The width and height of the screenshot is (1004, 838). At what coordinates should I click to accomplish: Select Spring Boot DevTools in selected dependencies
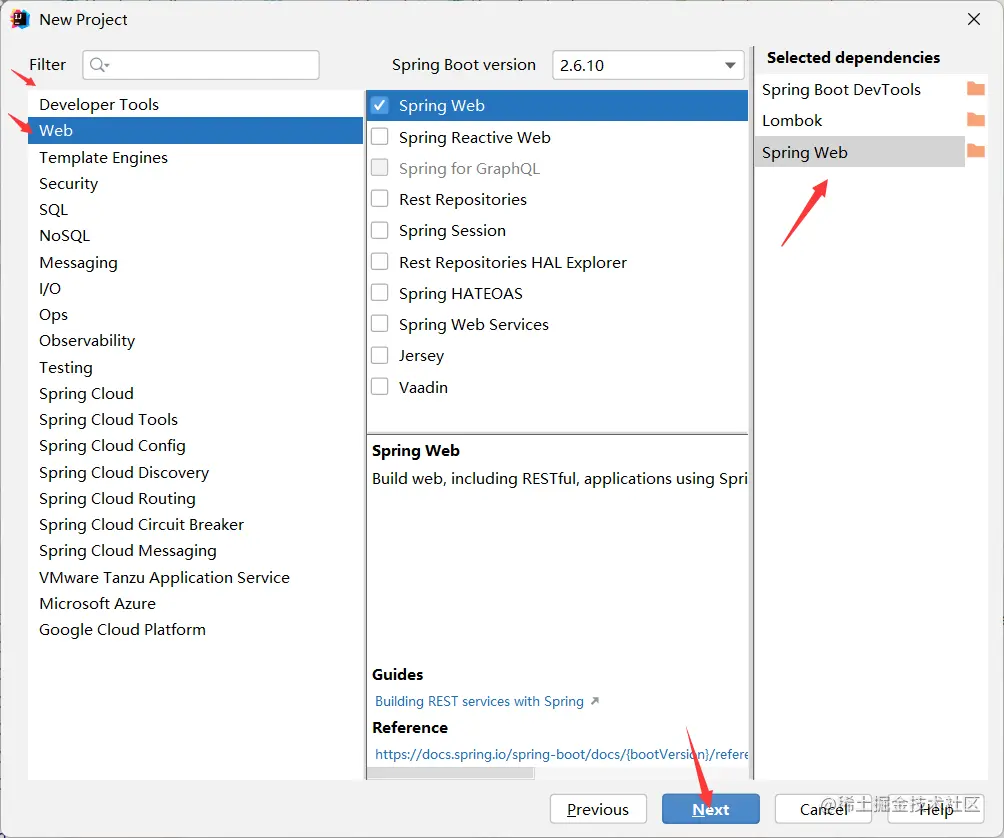[x=859, y=90]
